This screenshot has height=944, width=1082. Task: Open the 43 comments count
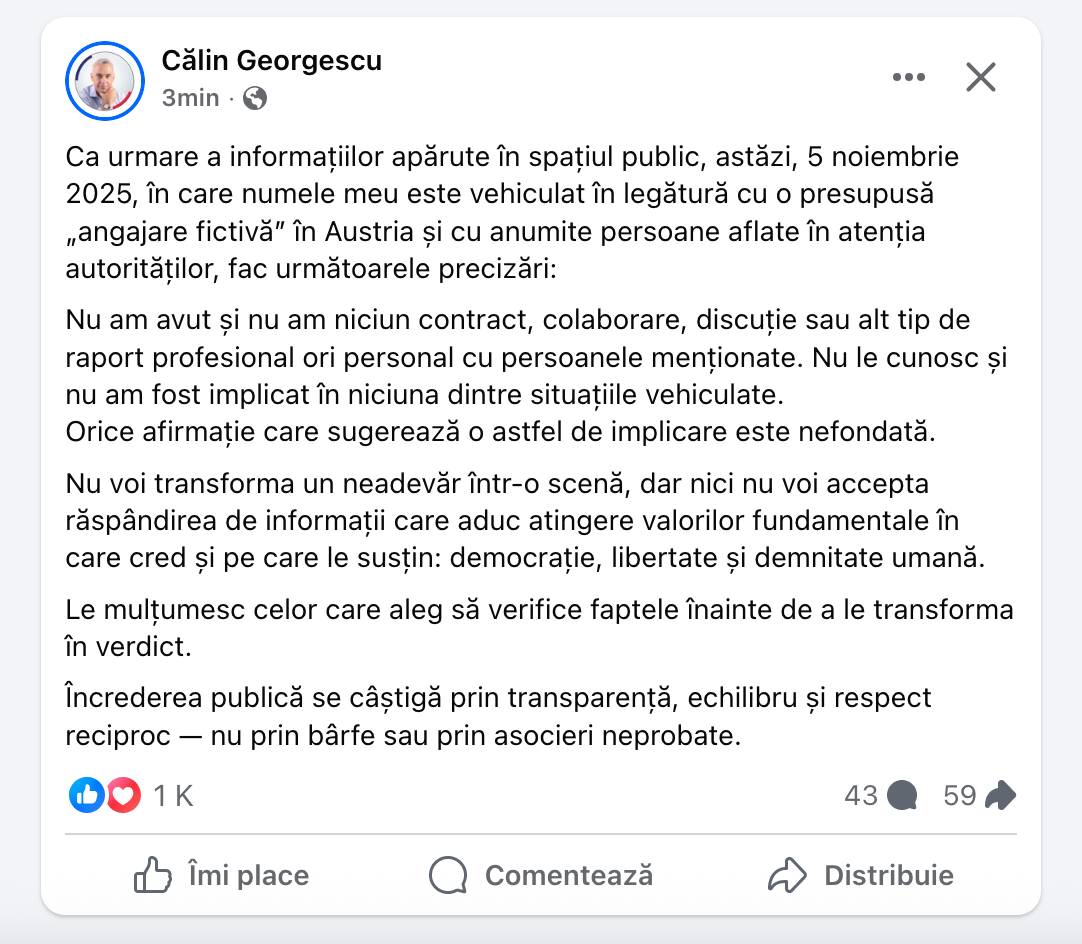point(860,795)
